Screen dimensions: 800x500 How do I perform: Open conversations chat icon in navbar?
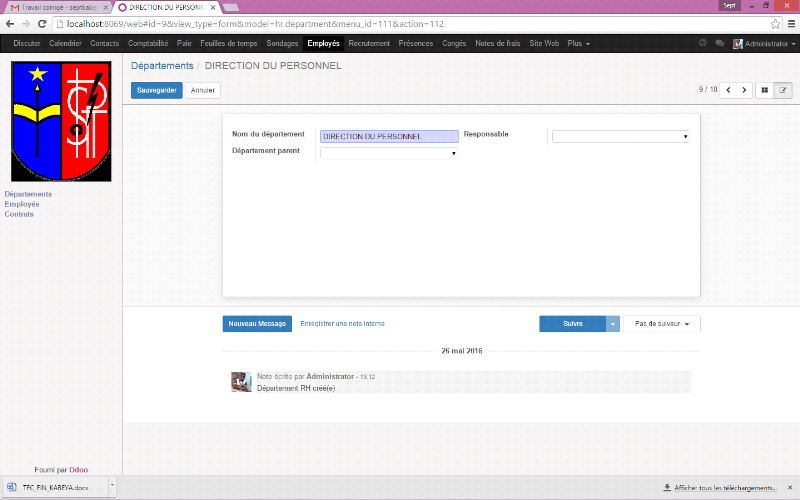pos(719,43)
